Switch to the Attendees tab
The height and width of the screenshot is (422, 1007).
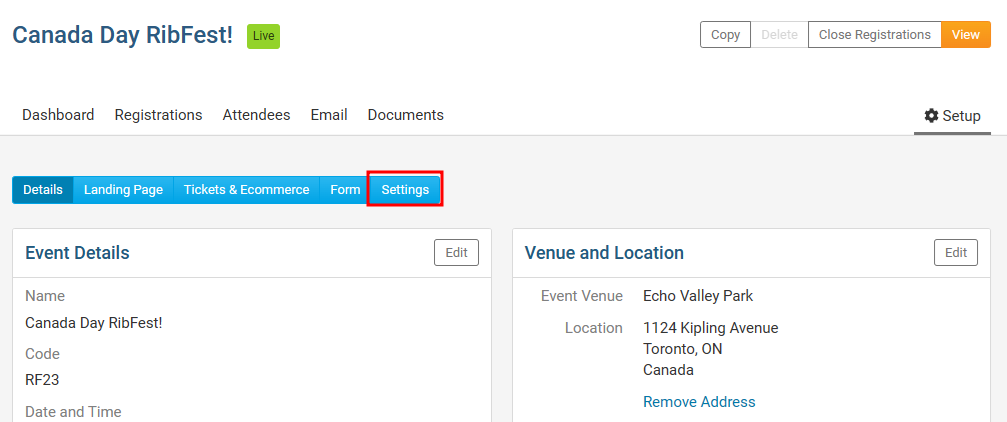coord(256,115)
